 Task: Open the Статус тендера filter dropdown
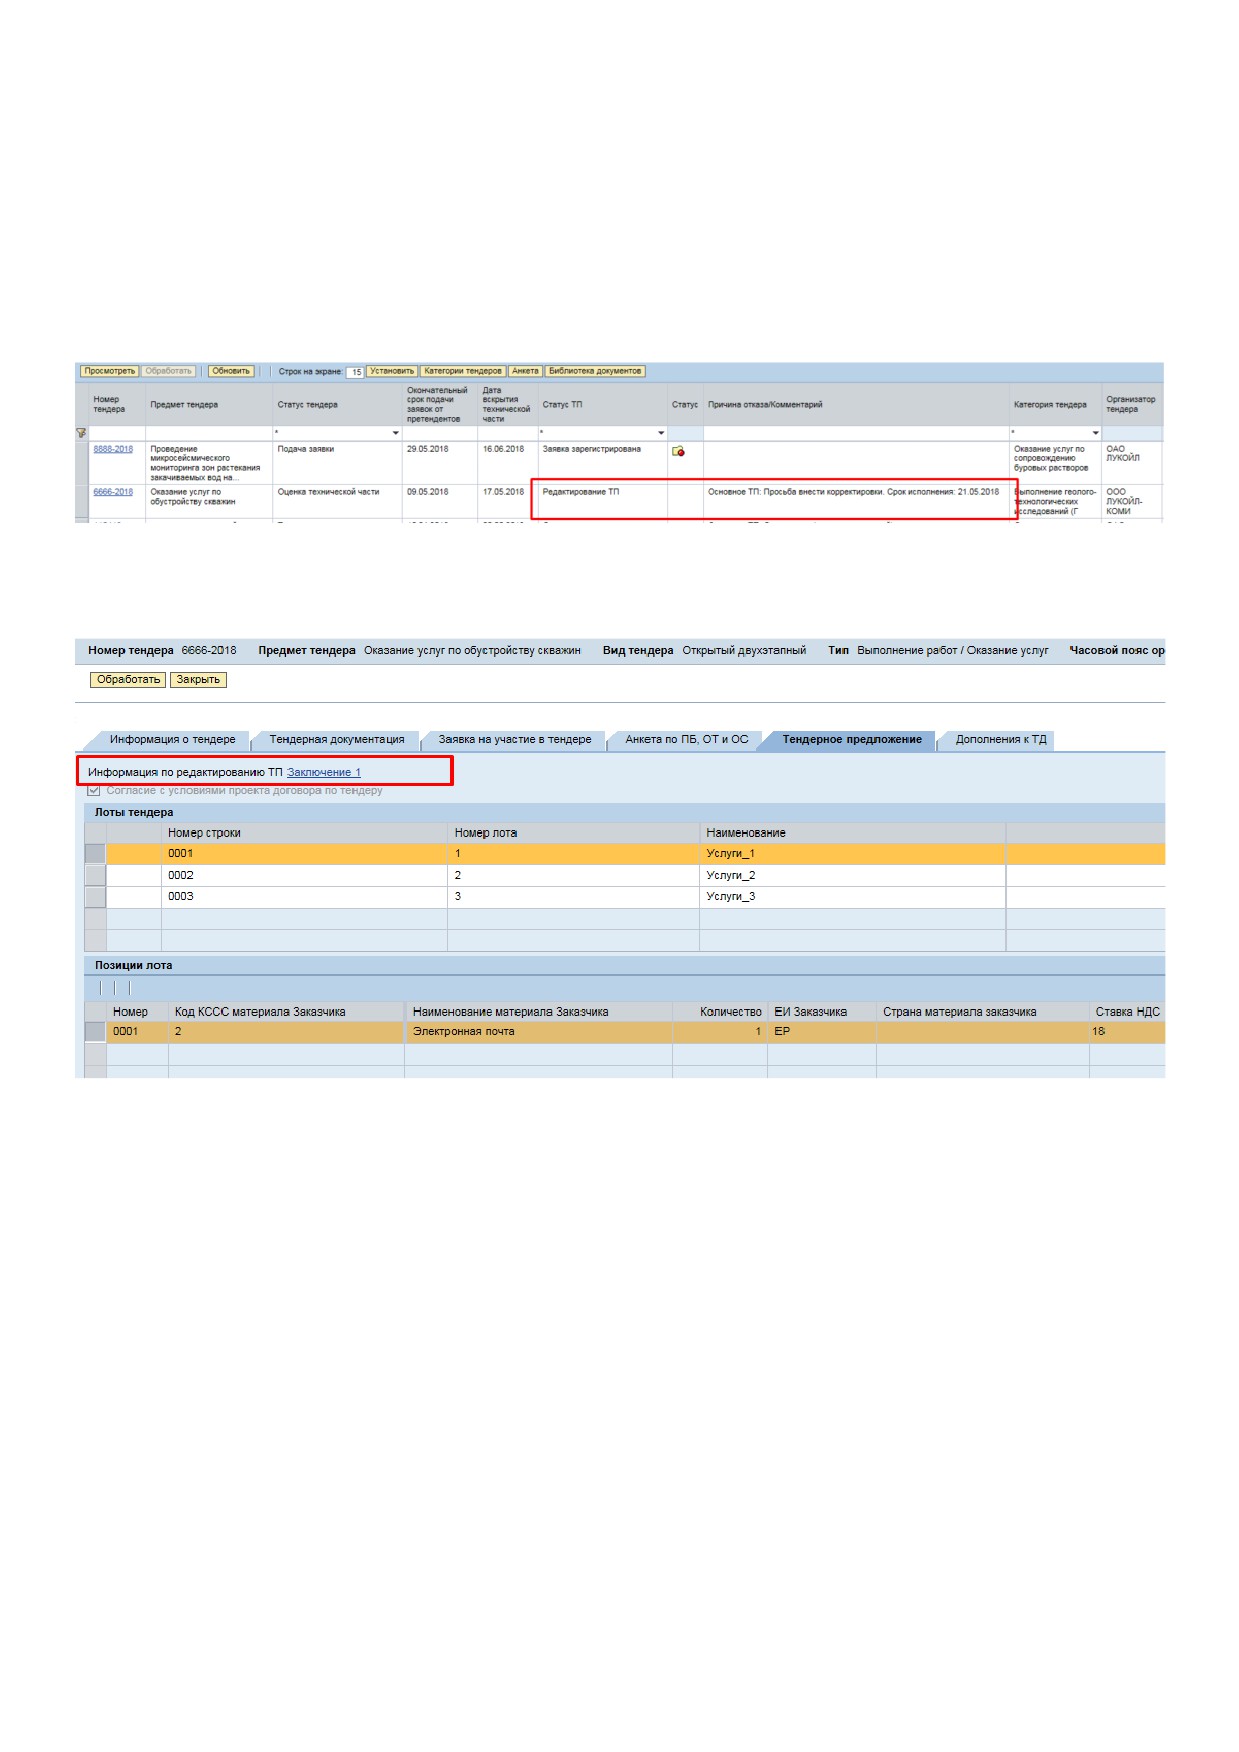tap(396, 433)
